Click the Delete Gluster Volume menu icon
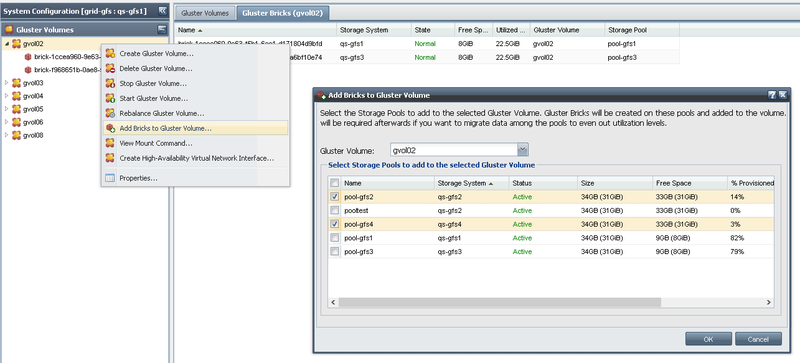This screenshot has width=800, height=363. point(110,68)
